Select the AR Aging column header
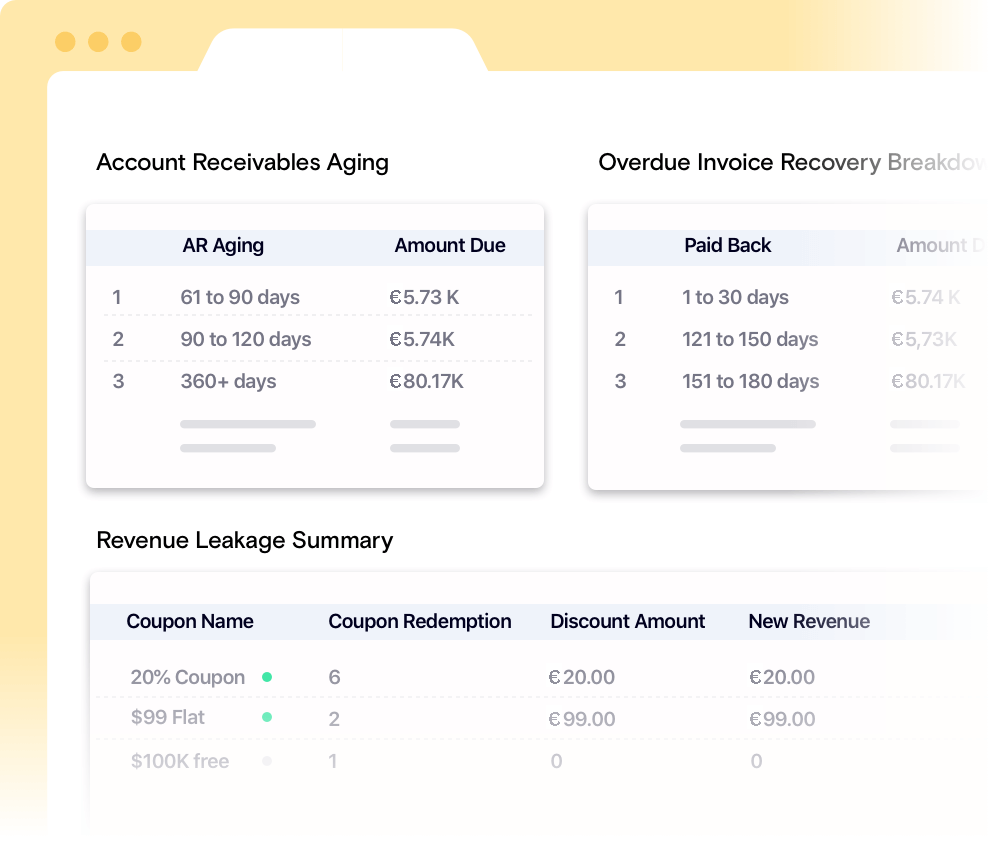Viewport: 1008px width, 856px height. (x=222, y=245)
